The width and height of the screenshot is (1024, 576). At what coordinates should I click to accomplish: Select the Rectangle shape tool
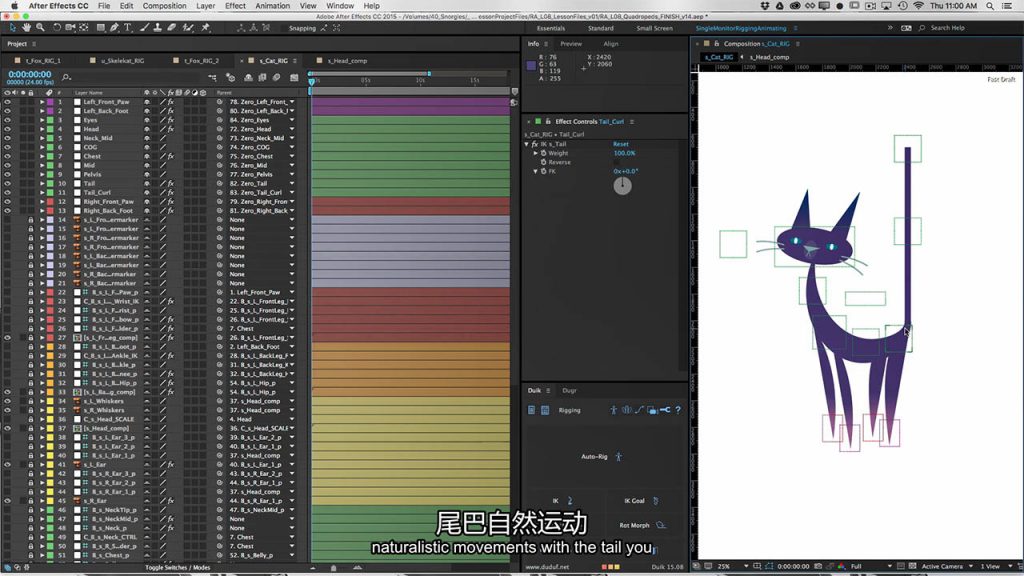click(x=101, y=28)
